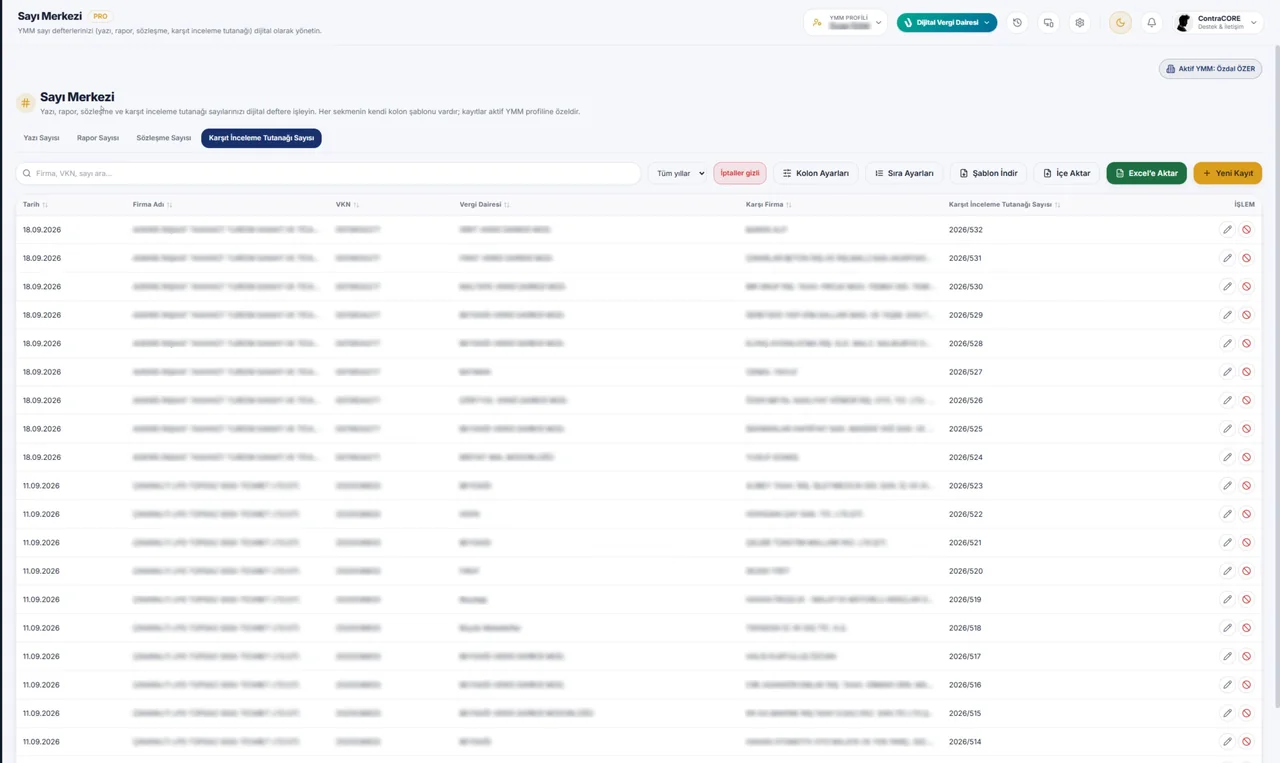Screen dimensions: 1280x763
Task: Cancel record 2026/532 with red icon
Action: pos(1246,230)
